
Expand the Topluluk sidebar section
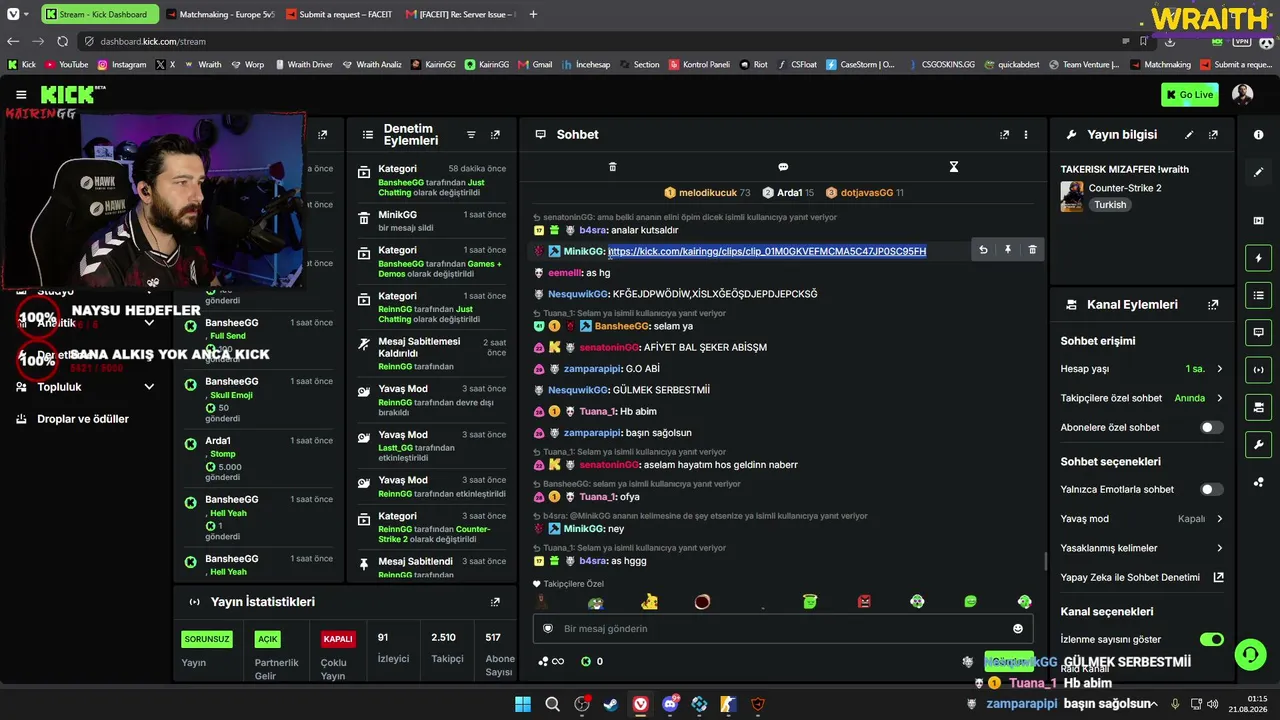point(149,387)
